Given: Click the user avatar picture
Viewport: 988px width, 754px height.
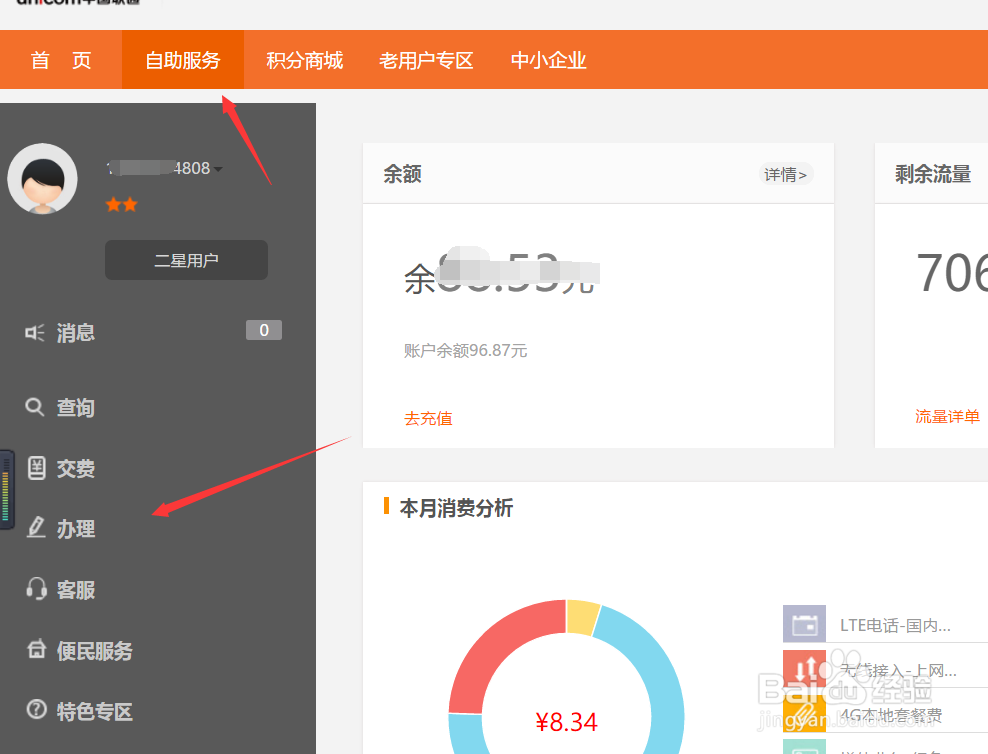Looking at the screenshot, I should (42, 179).
